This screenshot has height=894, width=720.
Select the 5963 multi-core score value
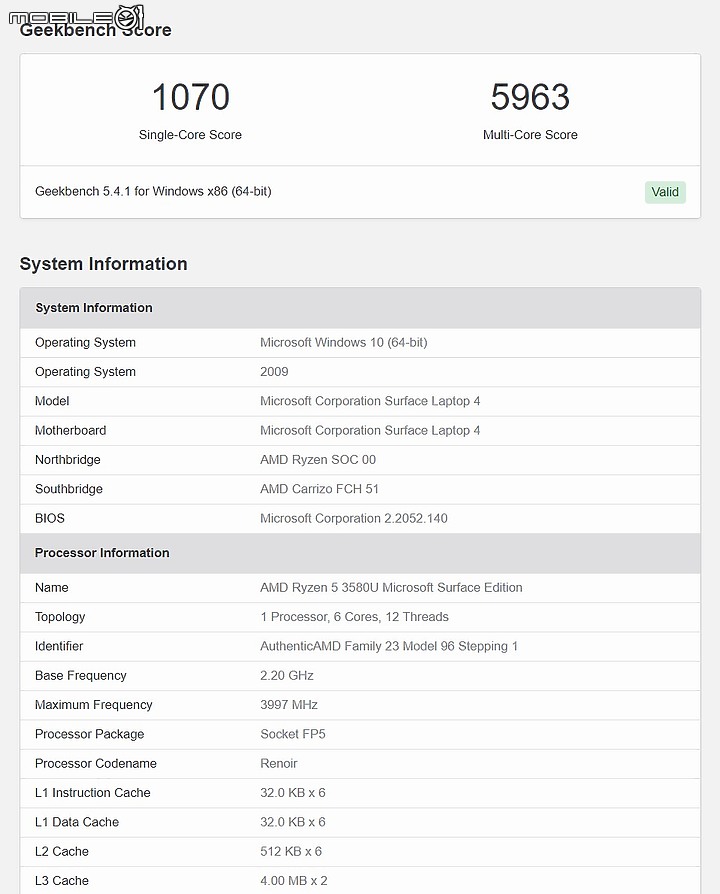coord(530,97)
